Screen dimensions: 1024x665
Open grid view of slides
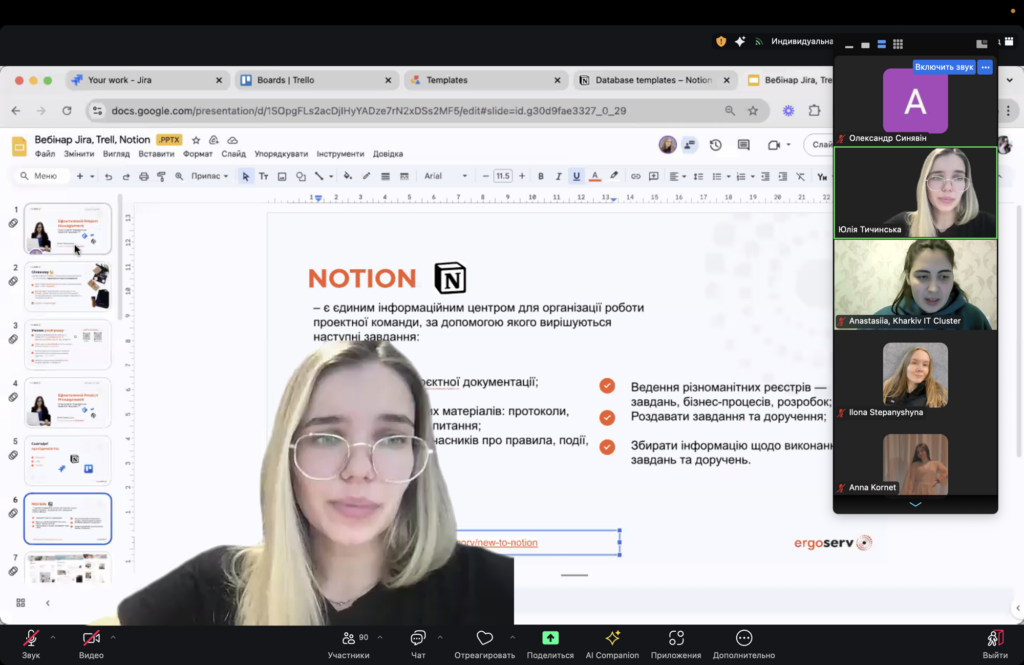pyautogui.click(x=21, y=603)
